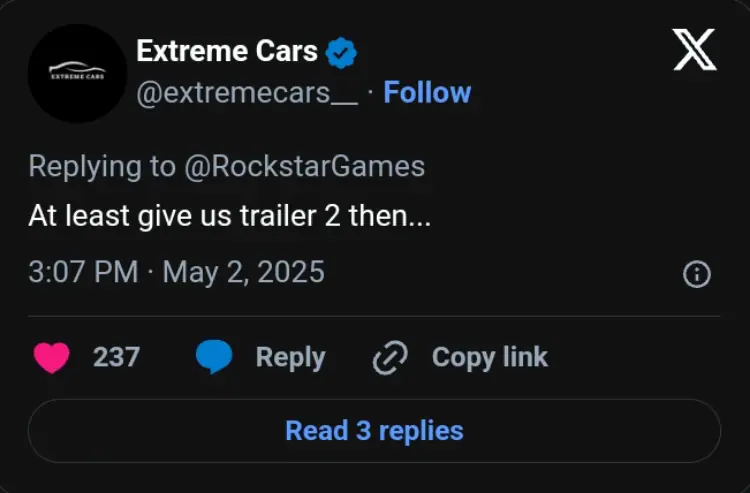Open the Extreme Cars display name
Screen dimensions: 750x493
(227, 51)
